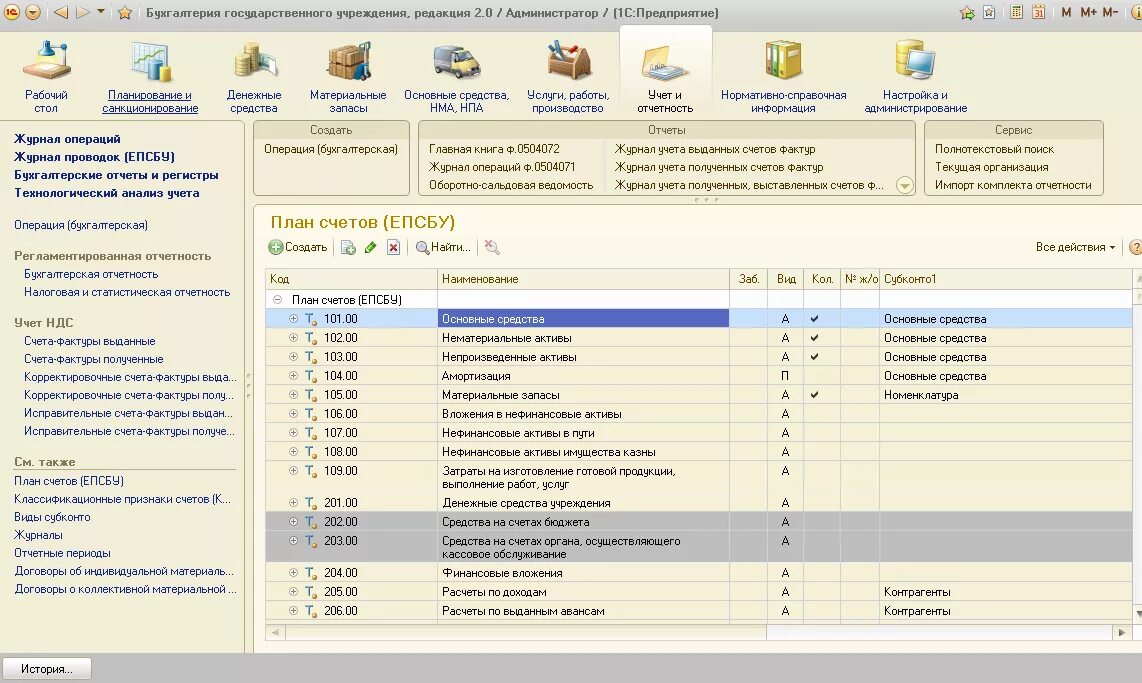The image size is (1142, 683).
Task: Toggle Кол. checkmark for account 105.00
Action: (814, 395)
